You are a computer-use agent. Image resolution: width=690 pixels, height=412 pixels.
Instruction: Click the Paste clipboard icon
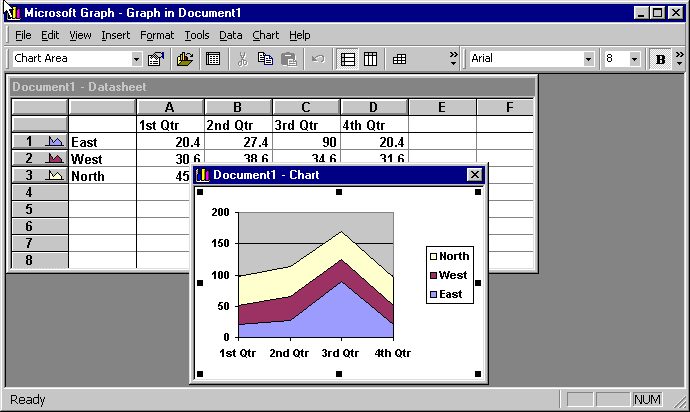point(289,59)
